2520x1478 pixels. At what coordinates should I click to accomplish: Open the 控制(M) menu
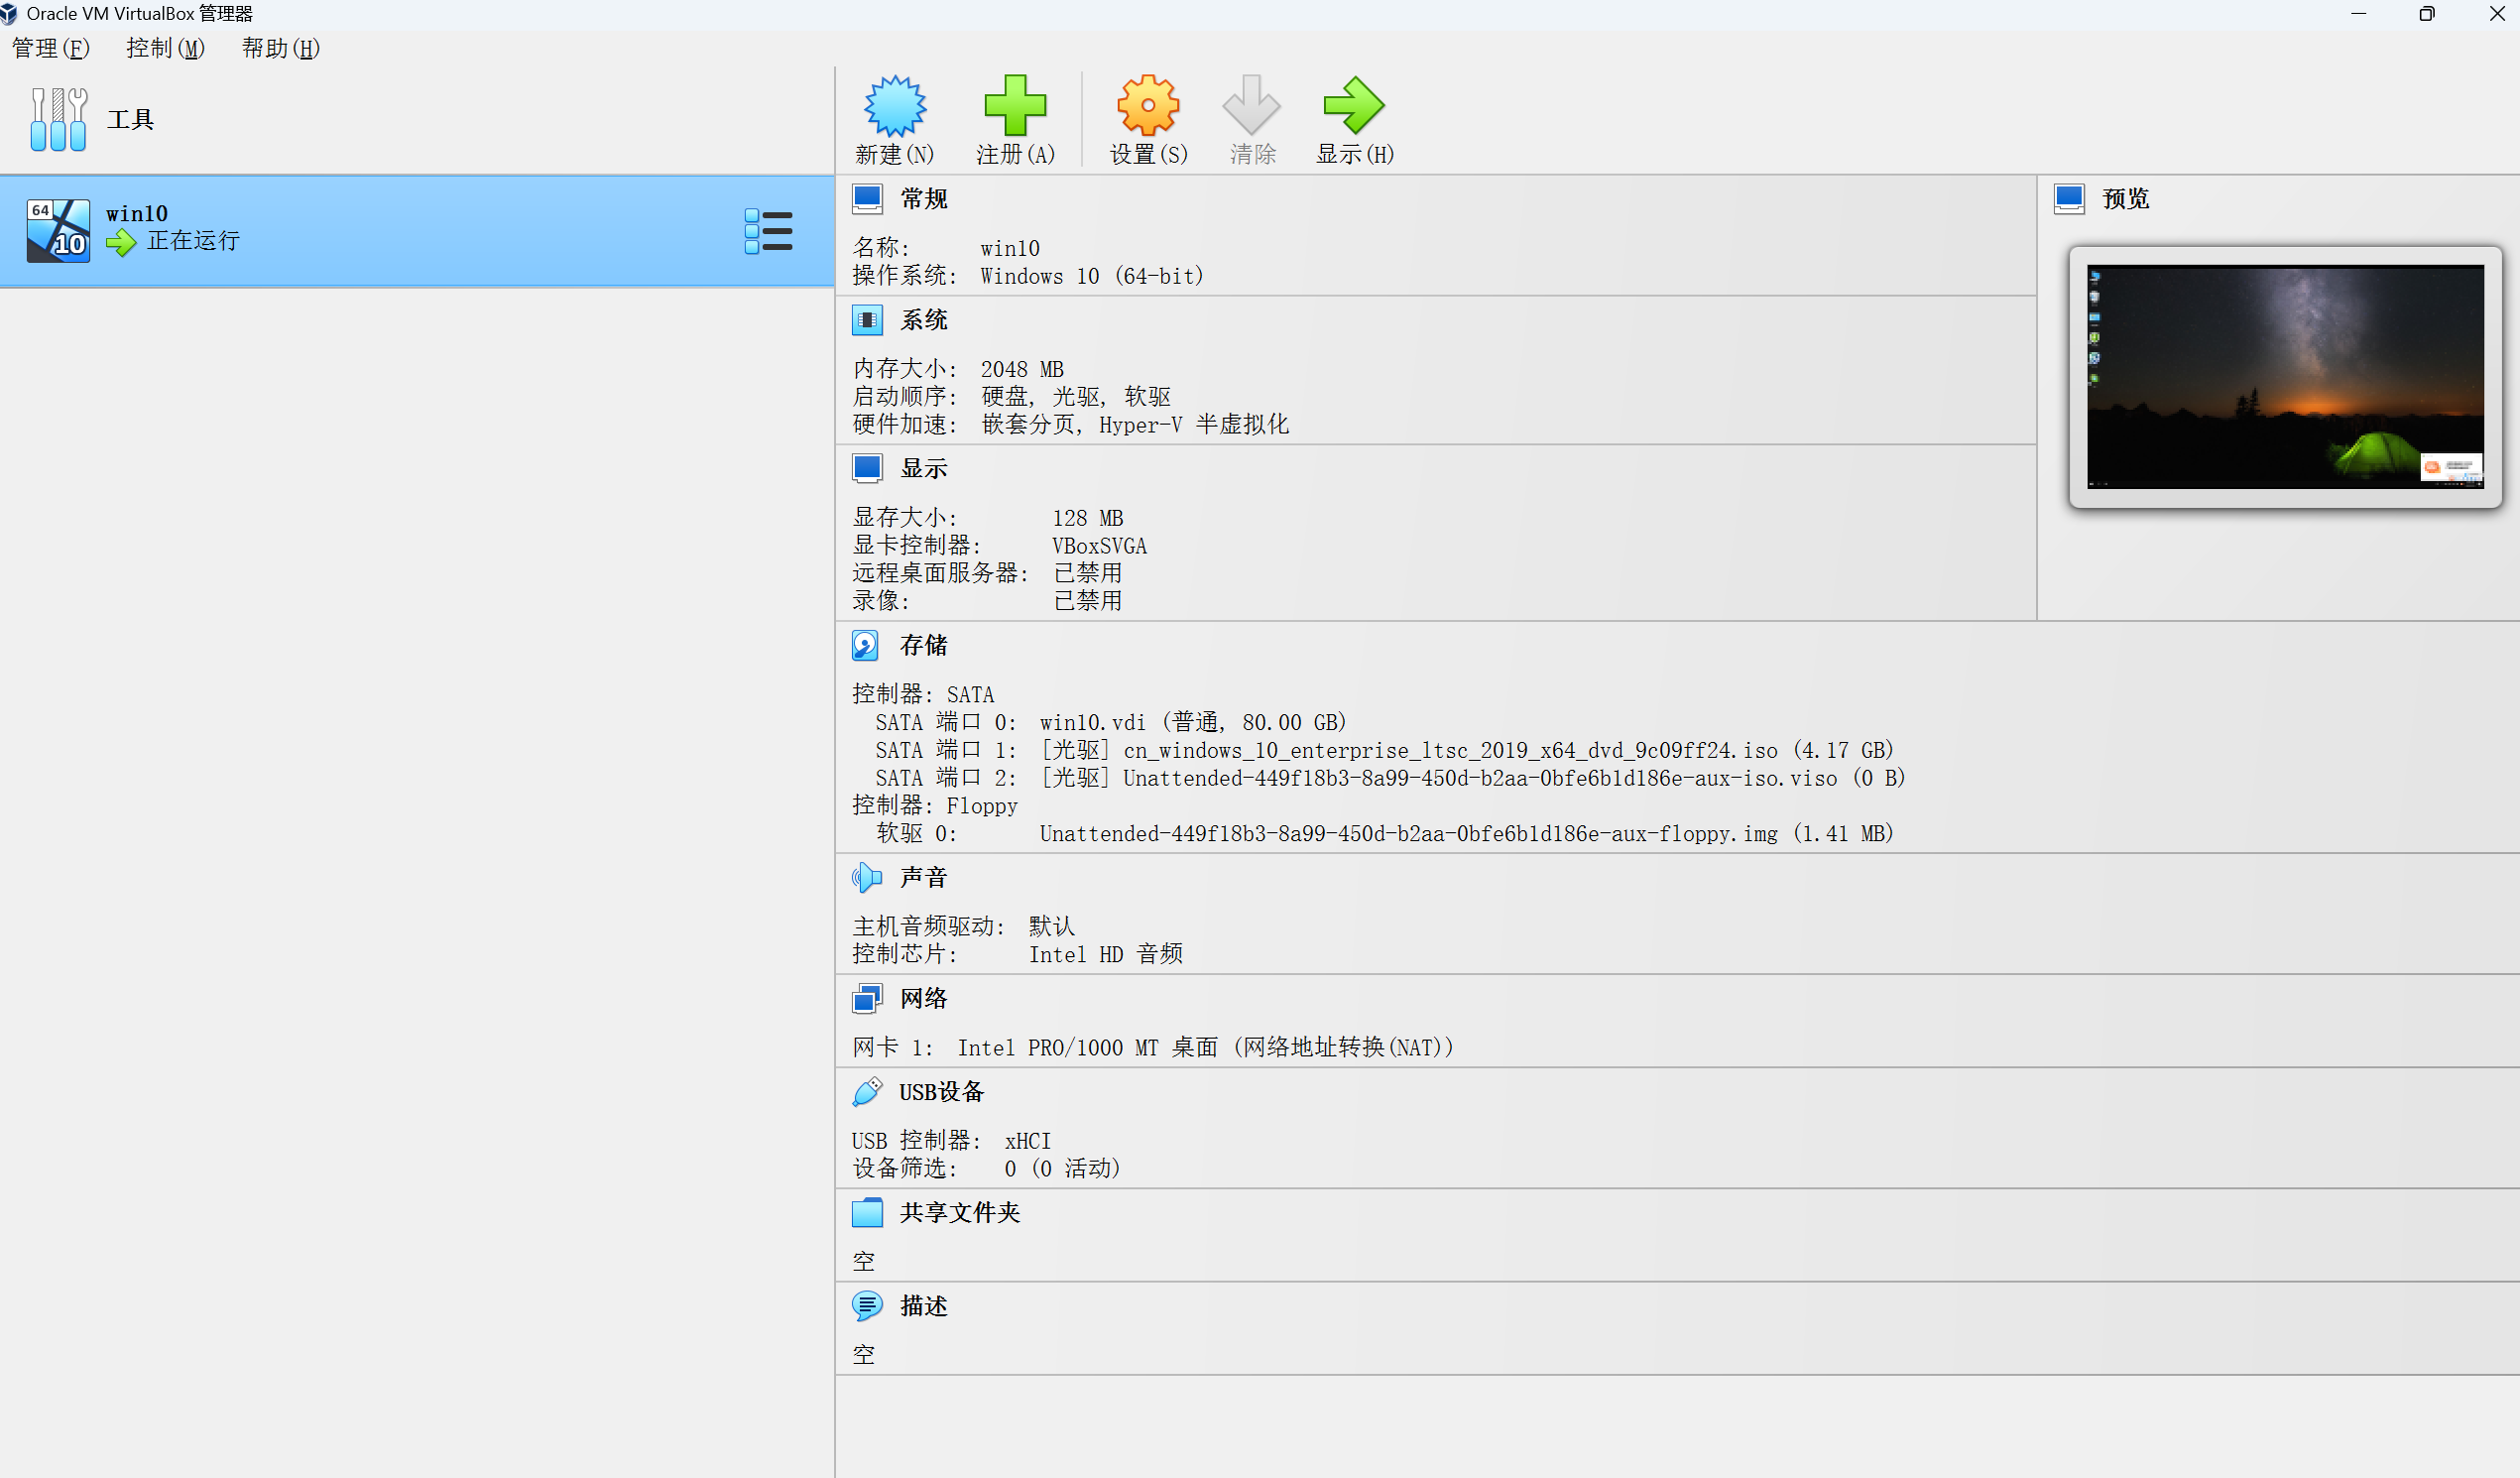[165, 48]
